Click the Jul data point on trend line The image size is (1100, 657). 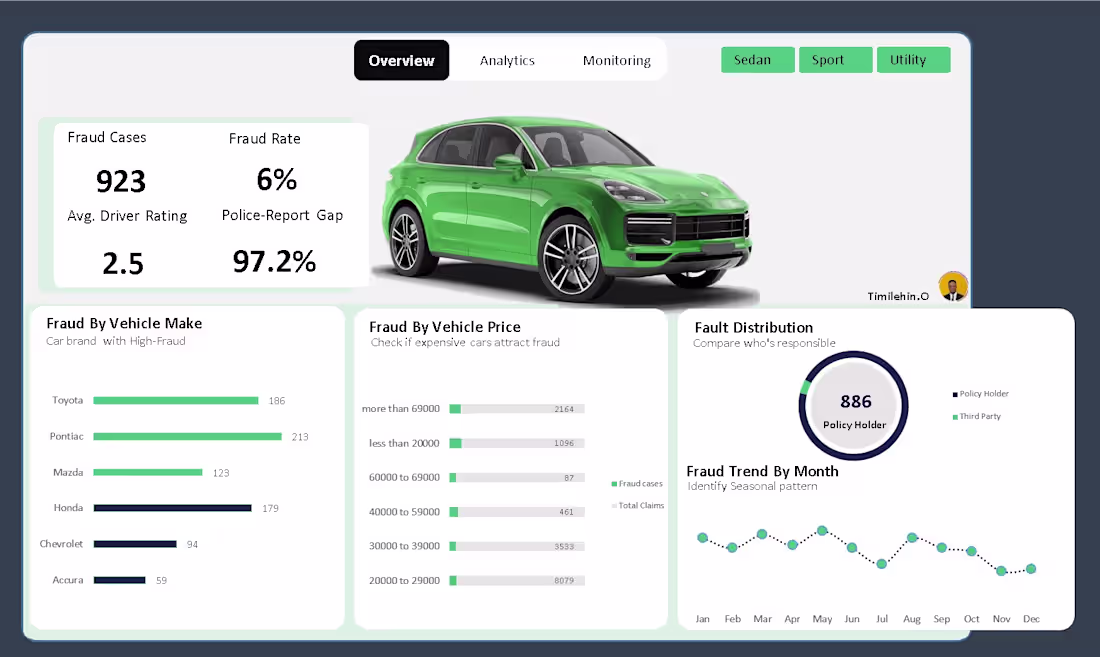pyautogui.click(x=882, y=564)
